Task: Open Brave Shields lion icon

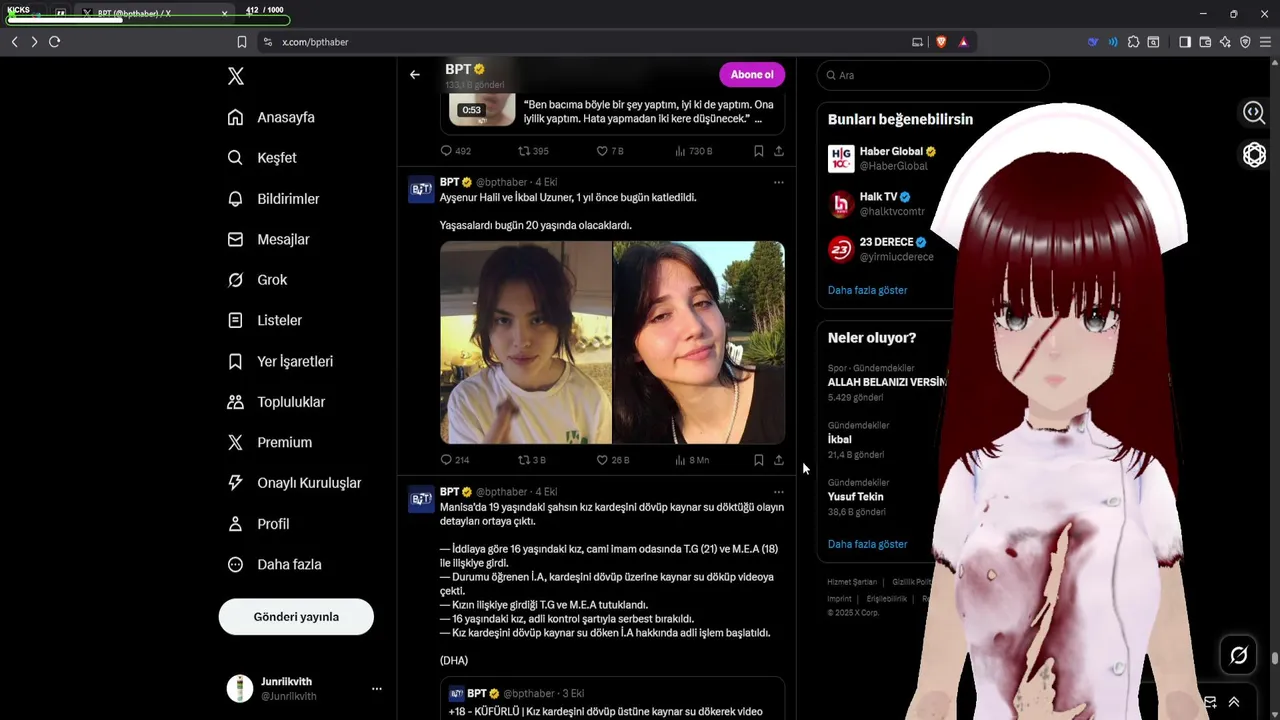Action: coord(941,42)
